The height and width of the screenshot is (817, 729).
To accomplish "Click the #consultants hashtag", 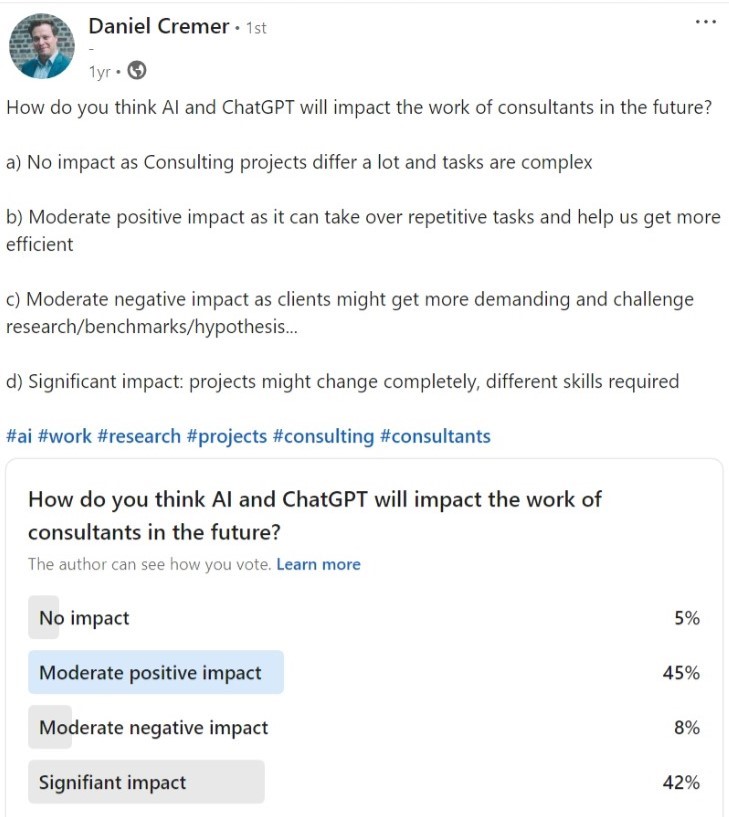I will click(436, 436).
